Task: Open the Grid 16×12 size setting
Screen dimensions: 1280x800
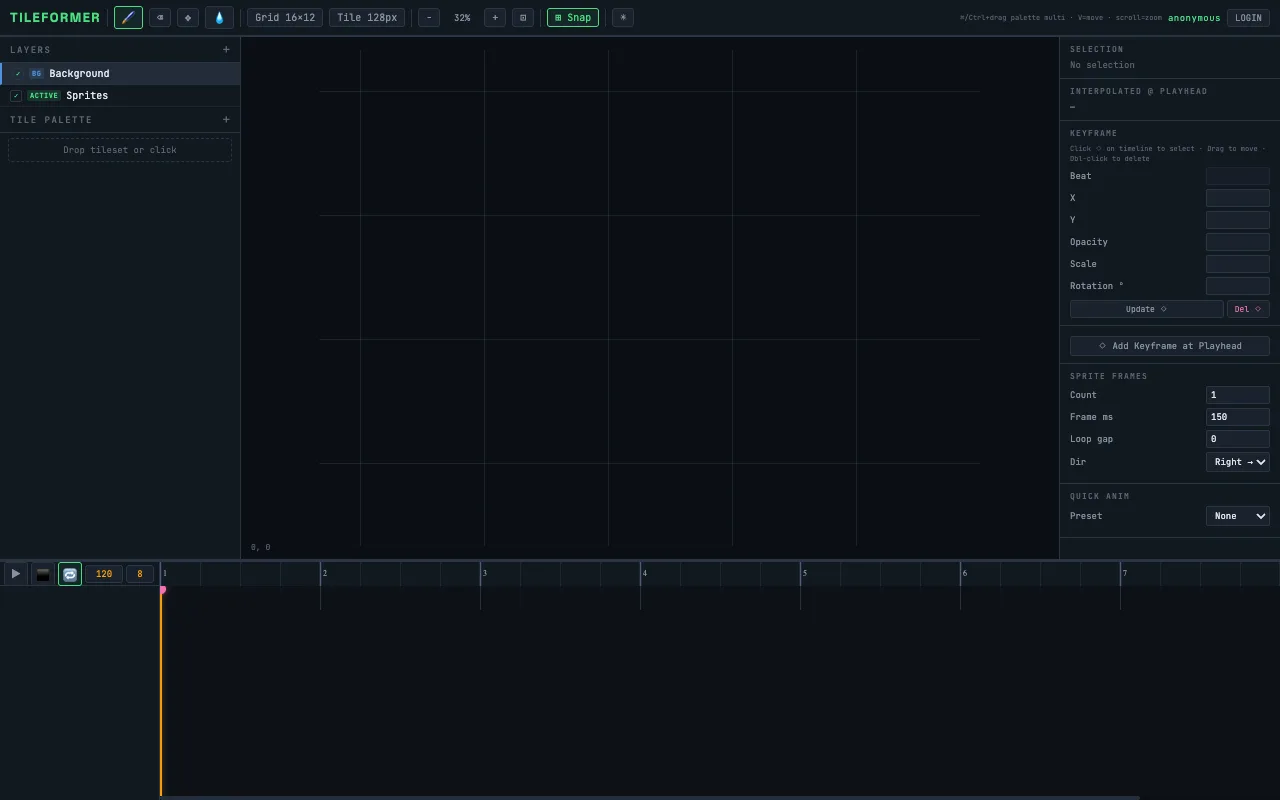Action: tap(285, 17)
